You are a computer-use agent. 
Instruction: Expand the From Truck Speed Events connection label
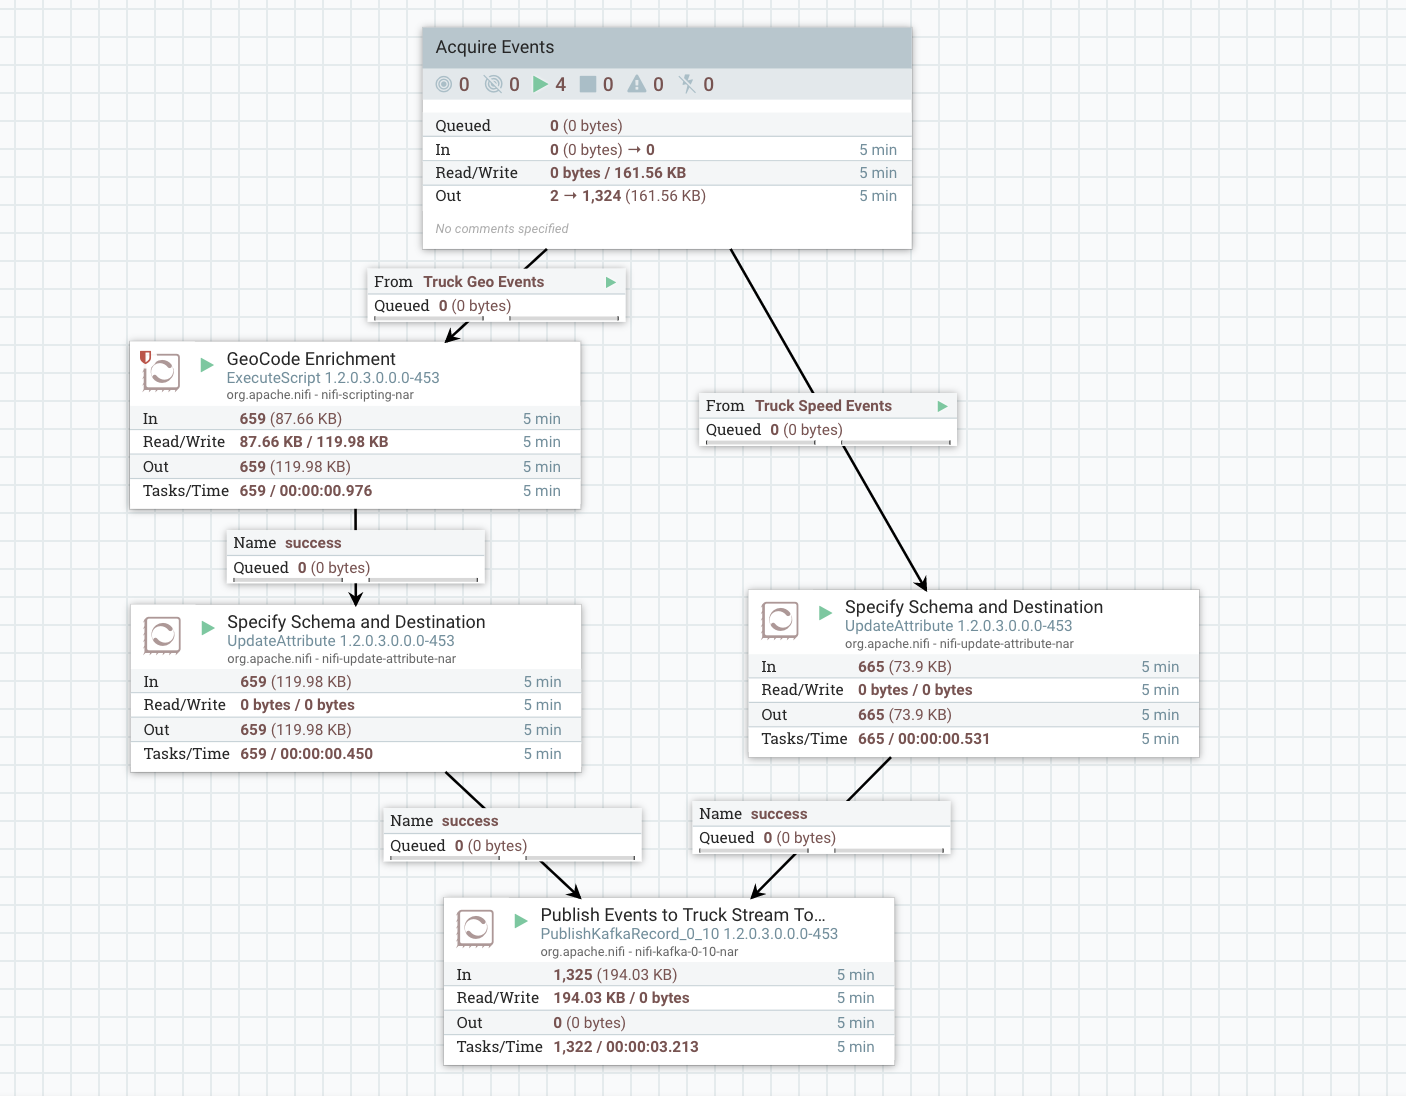click(941, 406)
